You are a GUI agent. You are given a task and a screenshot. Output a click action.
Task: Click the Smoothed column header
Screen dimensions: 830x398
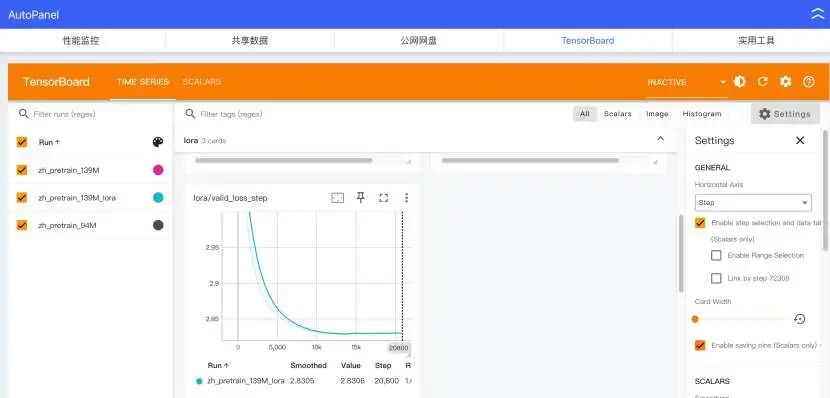click(x=309, y=365)
